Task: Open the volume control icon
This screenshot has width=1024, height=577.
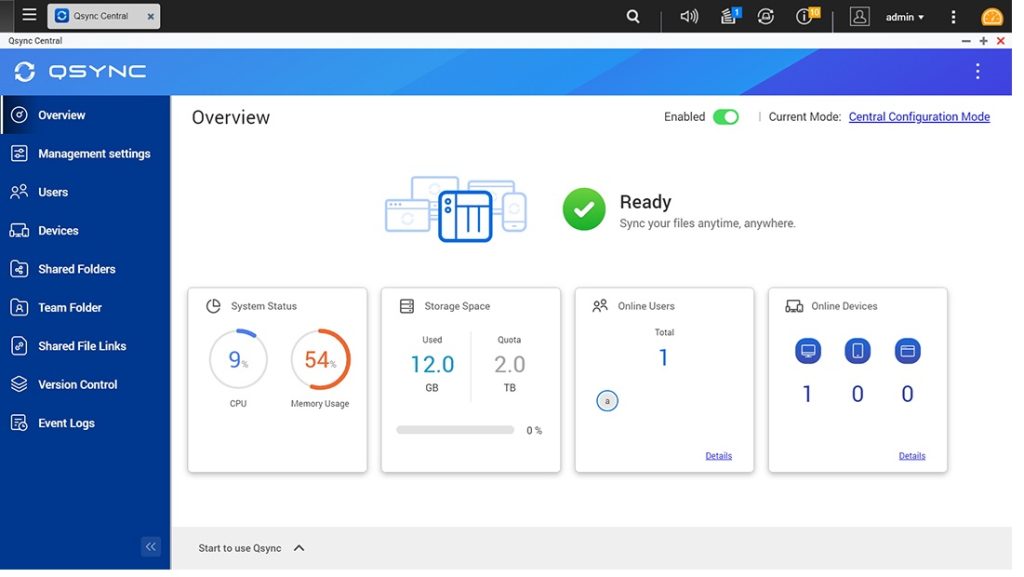Action: [x=689, y=16]
